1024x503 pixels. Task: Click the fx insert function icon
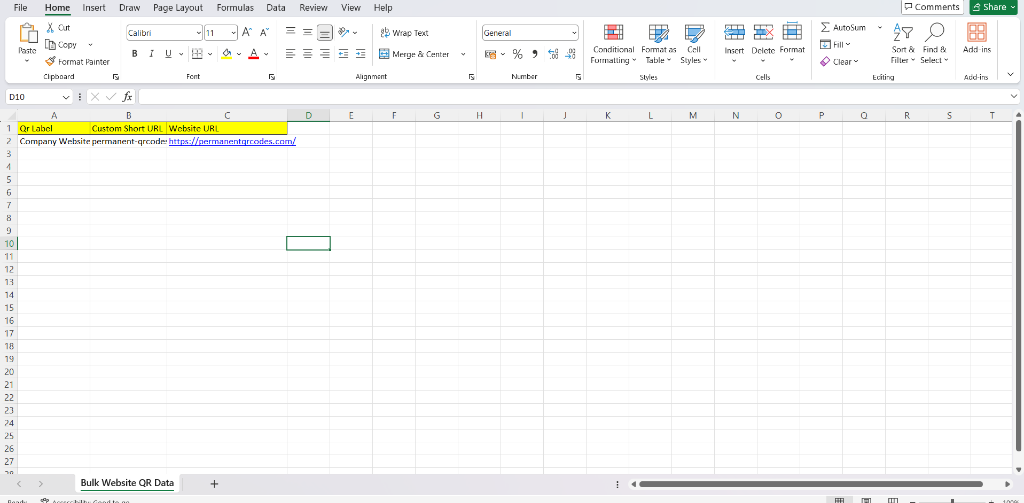(x=128, y=97)
